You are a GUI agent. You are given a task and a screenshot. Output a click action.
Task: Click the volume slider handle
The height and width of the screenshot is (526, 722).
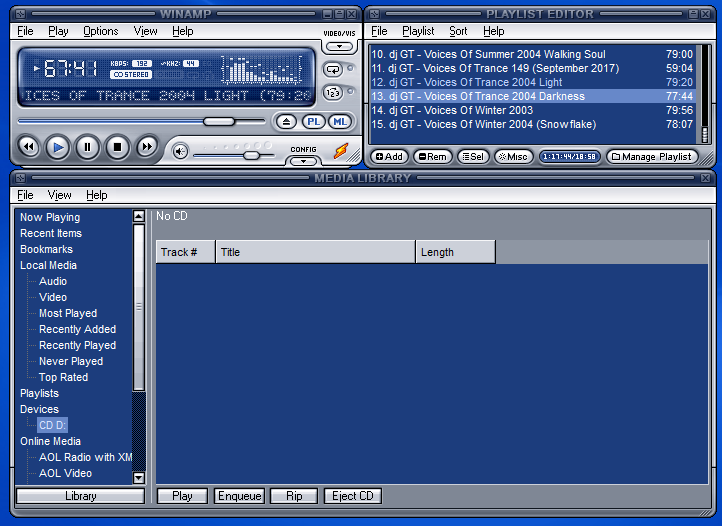point(251,156)
